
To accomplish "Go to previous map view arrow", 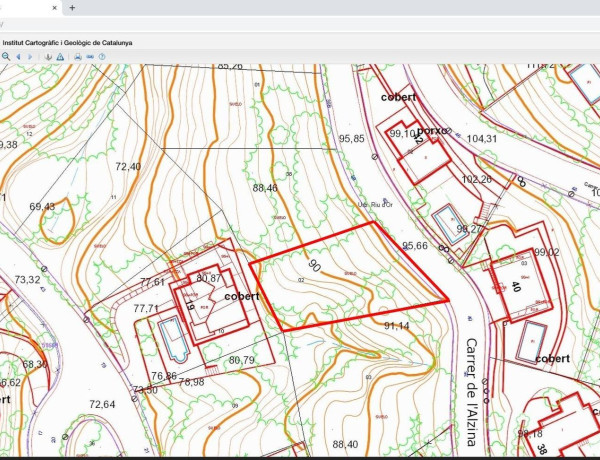I will 18,57.
